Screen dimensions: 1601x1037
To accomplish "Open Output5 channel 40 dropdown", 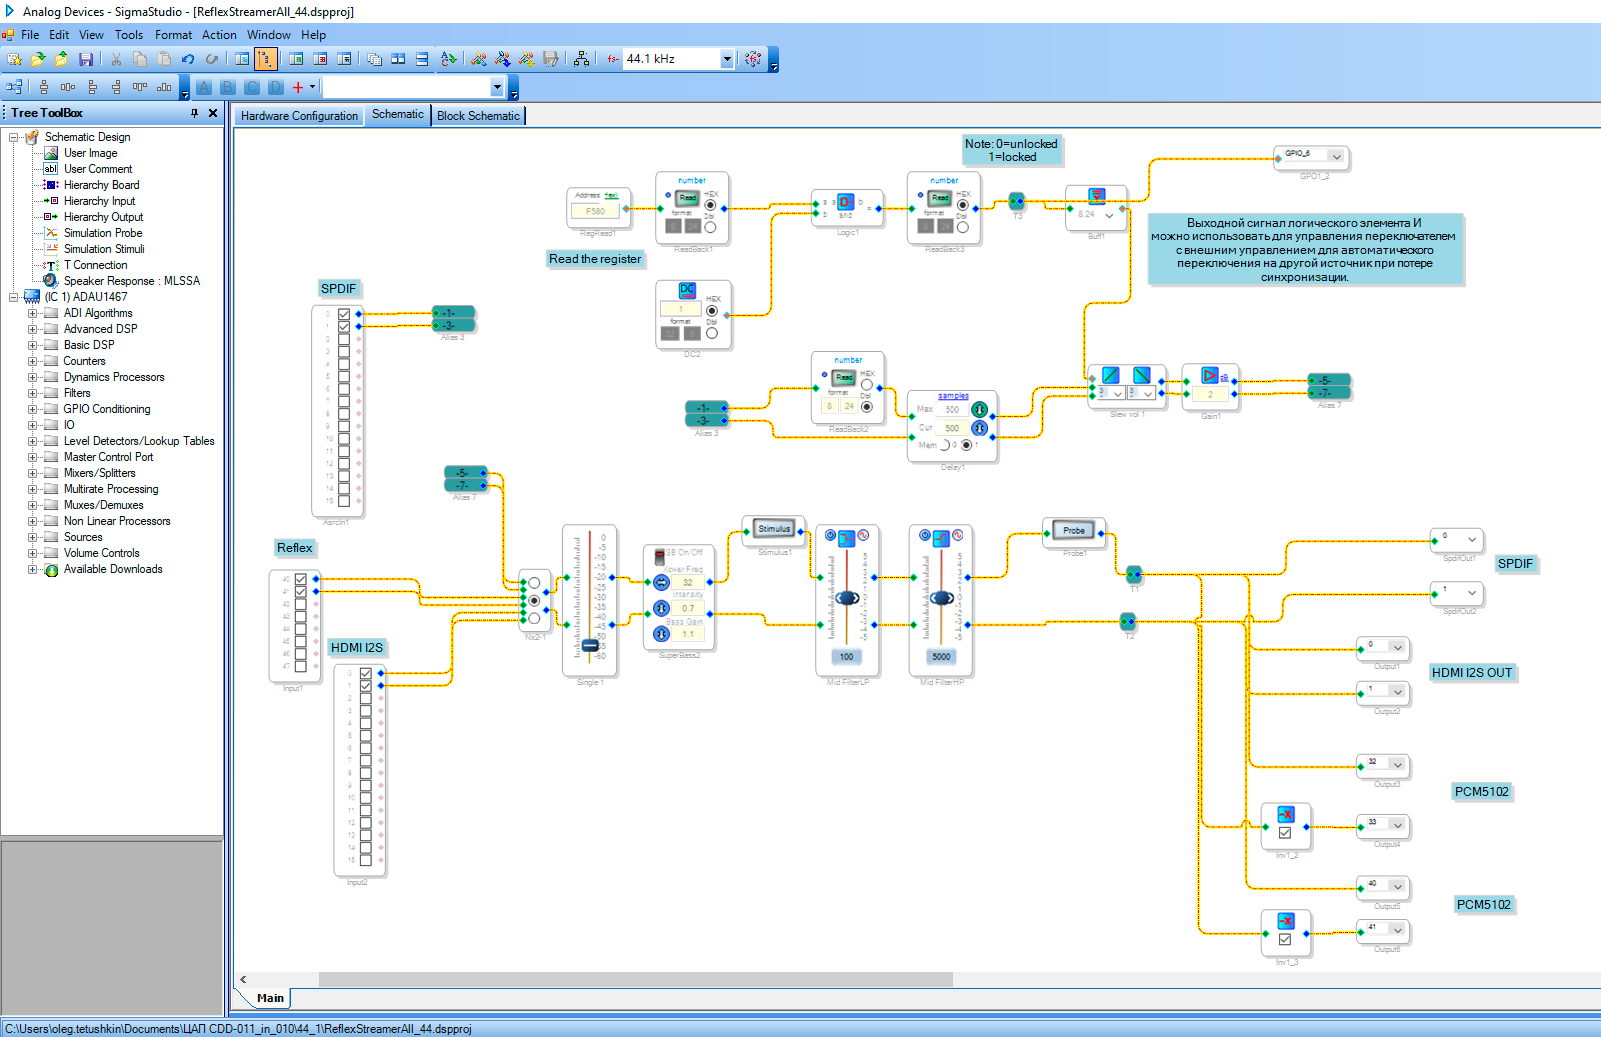I will click(x=1397, y=887).
